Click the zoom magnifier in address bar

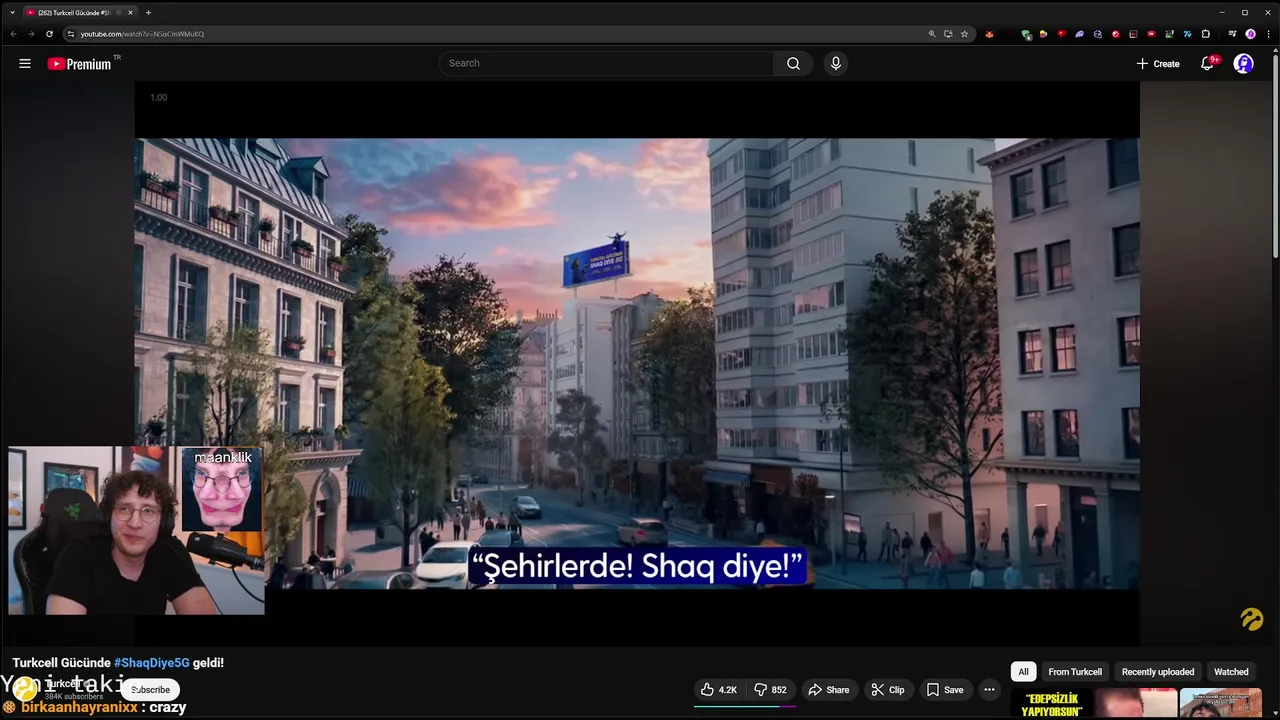932,34
